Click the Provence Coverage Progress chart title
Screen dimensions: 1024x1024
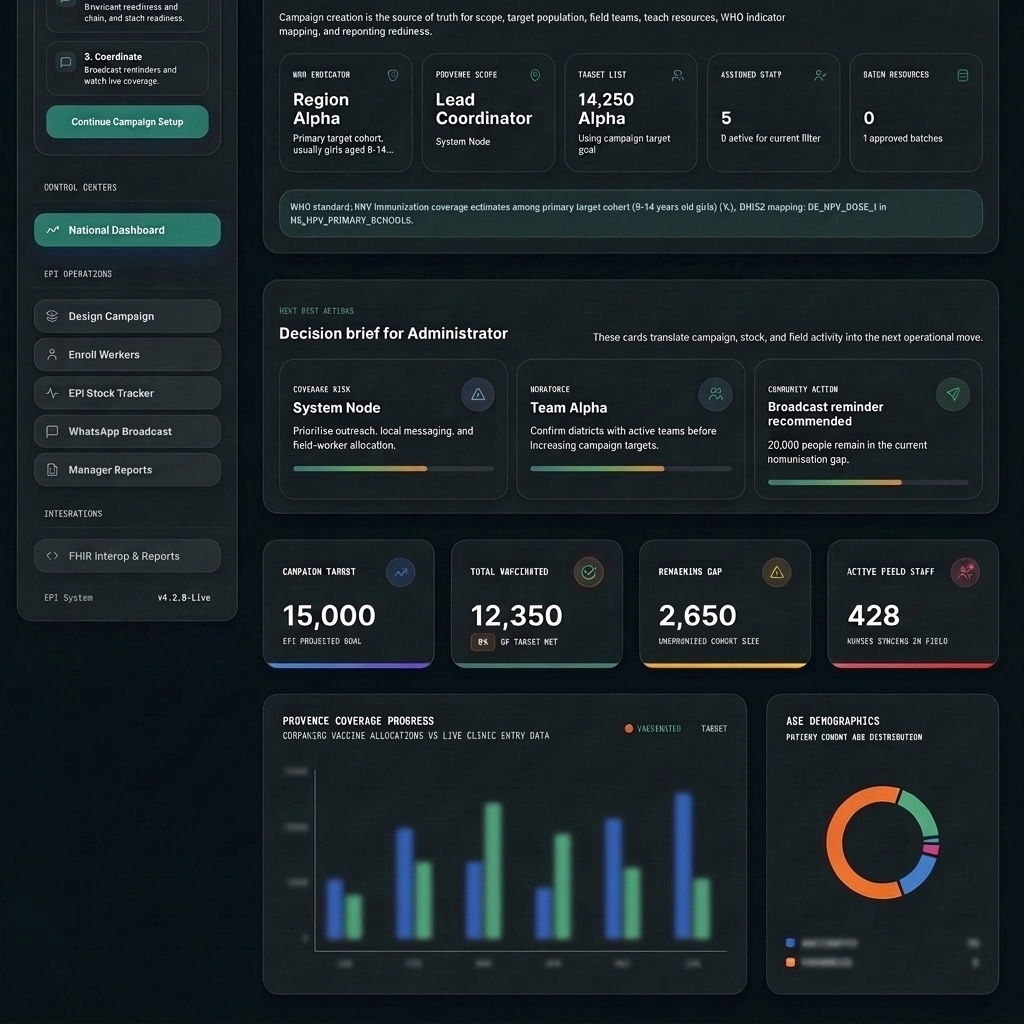click(358, 721)
